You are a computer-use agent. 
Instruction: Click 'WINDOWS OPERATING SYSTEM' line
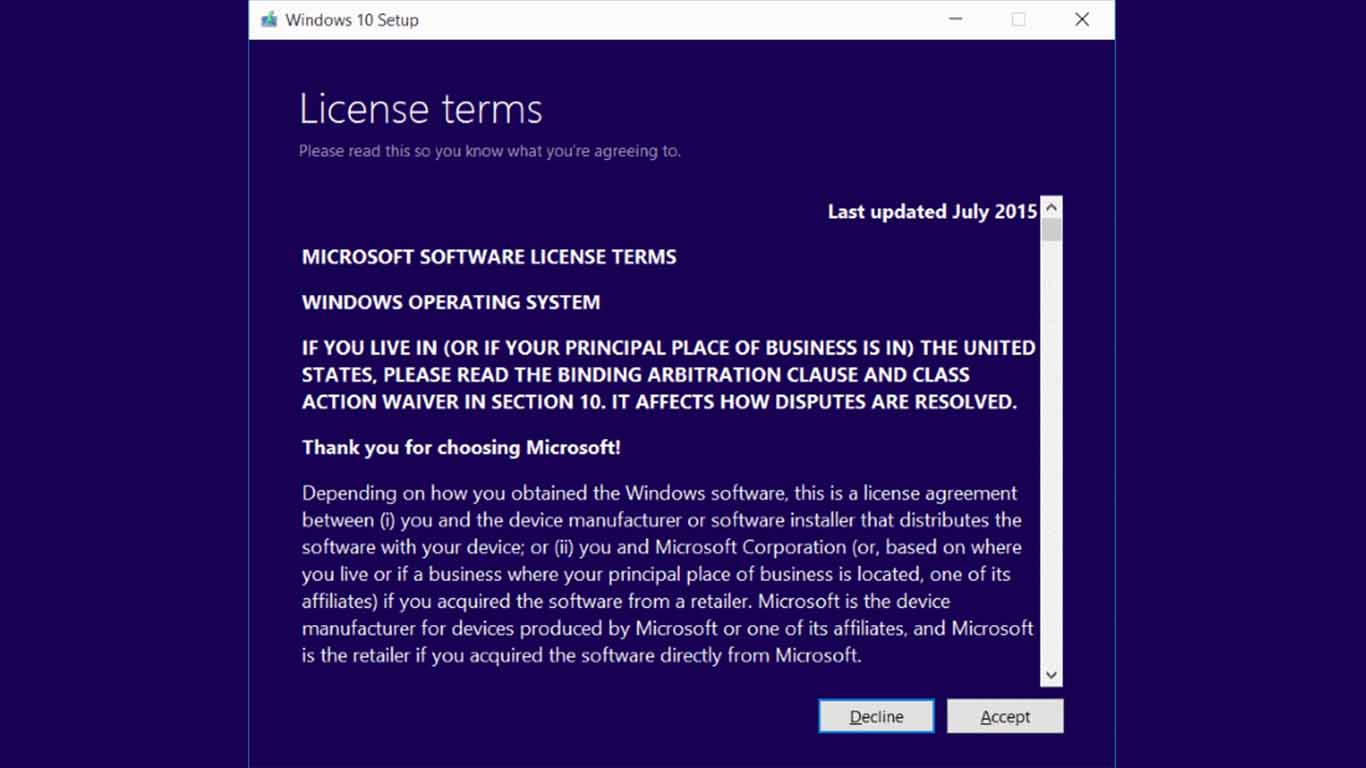tap(451, 302)
